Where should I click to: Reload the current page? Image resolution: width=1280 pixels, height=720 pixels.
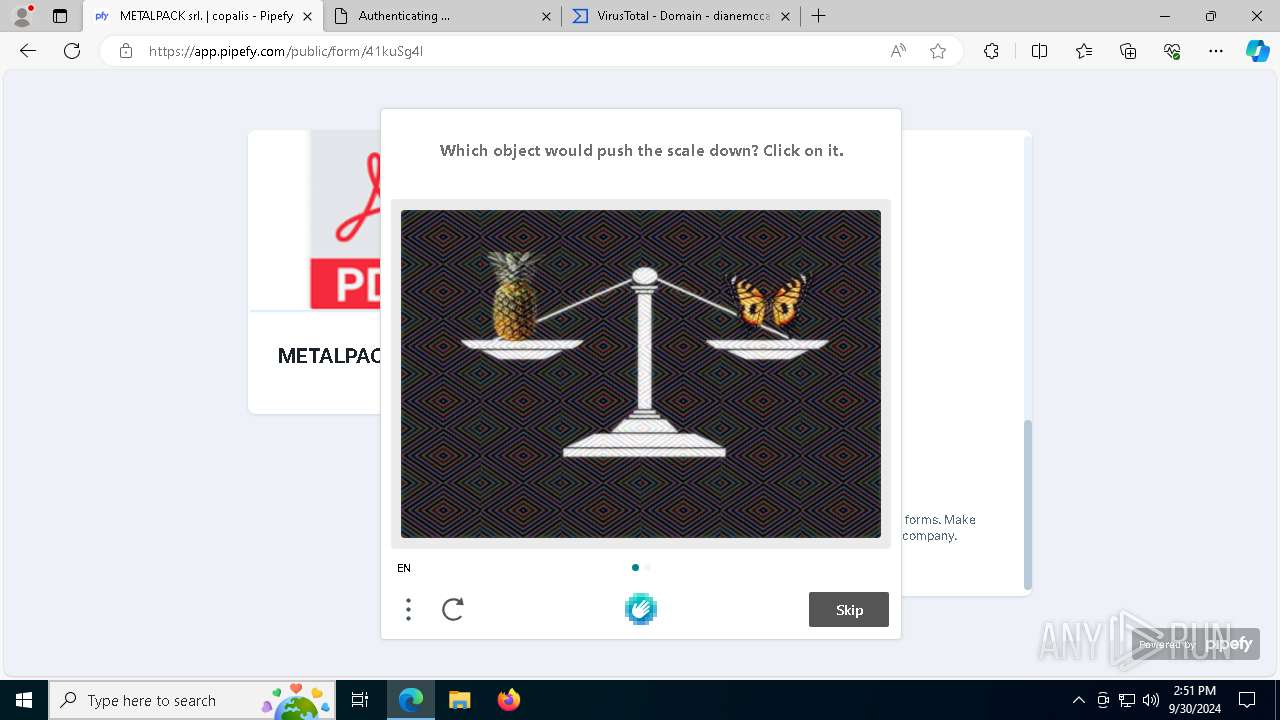[x=72, y=51]
